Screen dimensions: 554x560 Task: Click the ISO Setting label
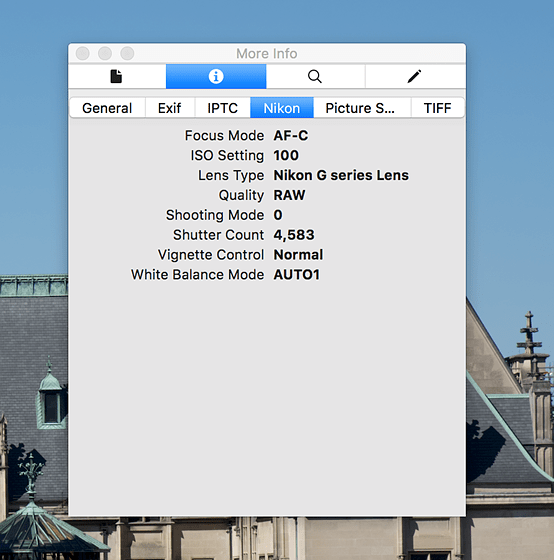227,156
